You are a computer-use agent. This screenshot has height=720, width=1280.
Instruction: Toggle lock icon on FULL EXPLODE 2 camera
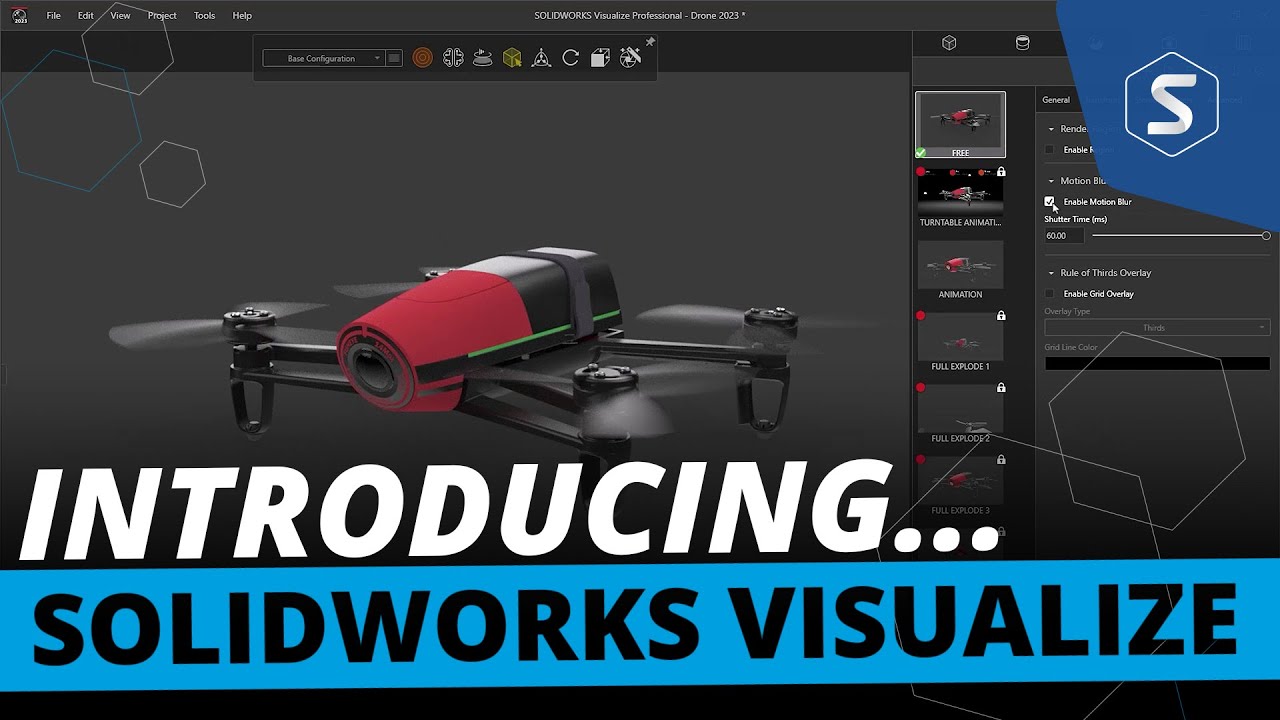tap(1001, 388)
